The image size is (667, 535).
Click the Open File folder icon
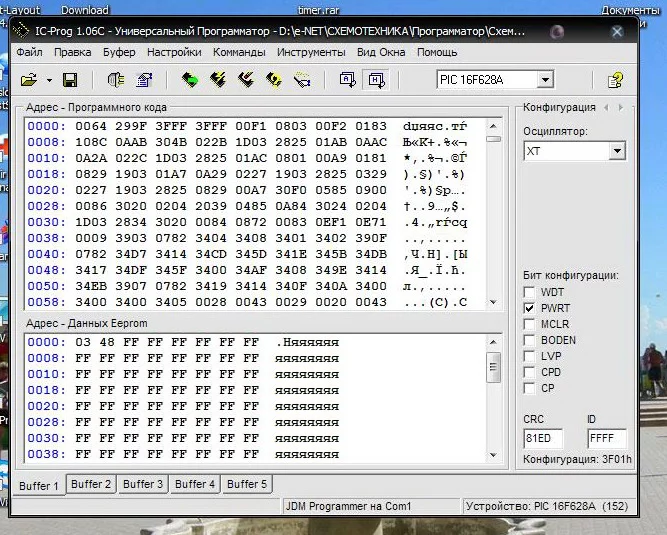pyautogui.click(x=28, y=80)
